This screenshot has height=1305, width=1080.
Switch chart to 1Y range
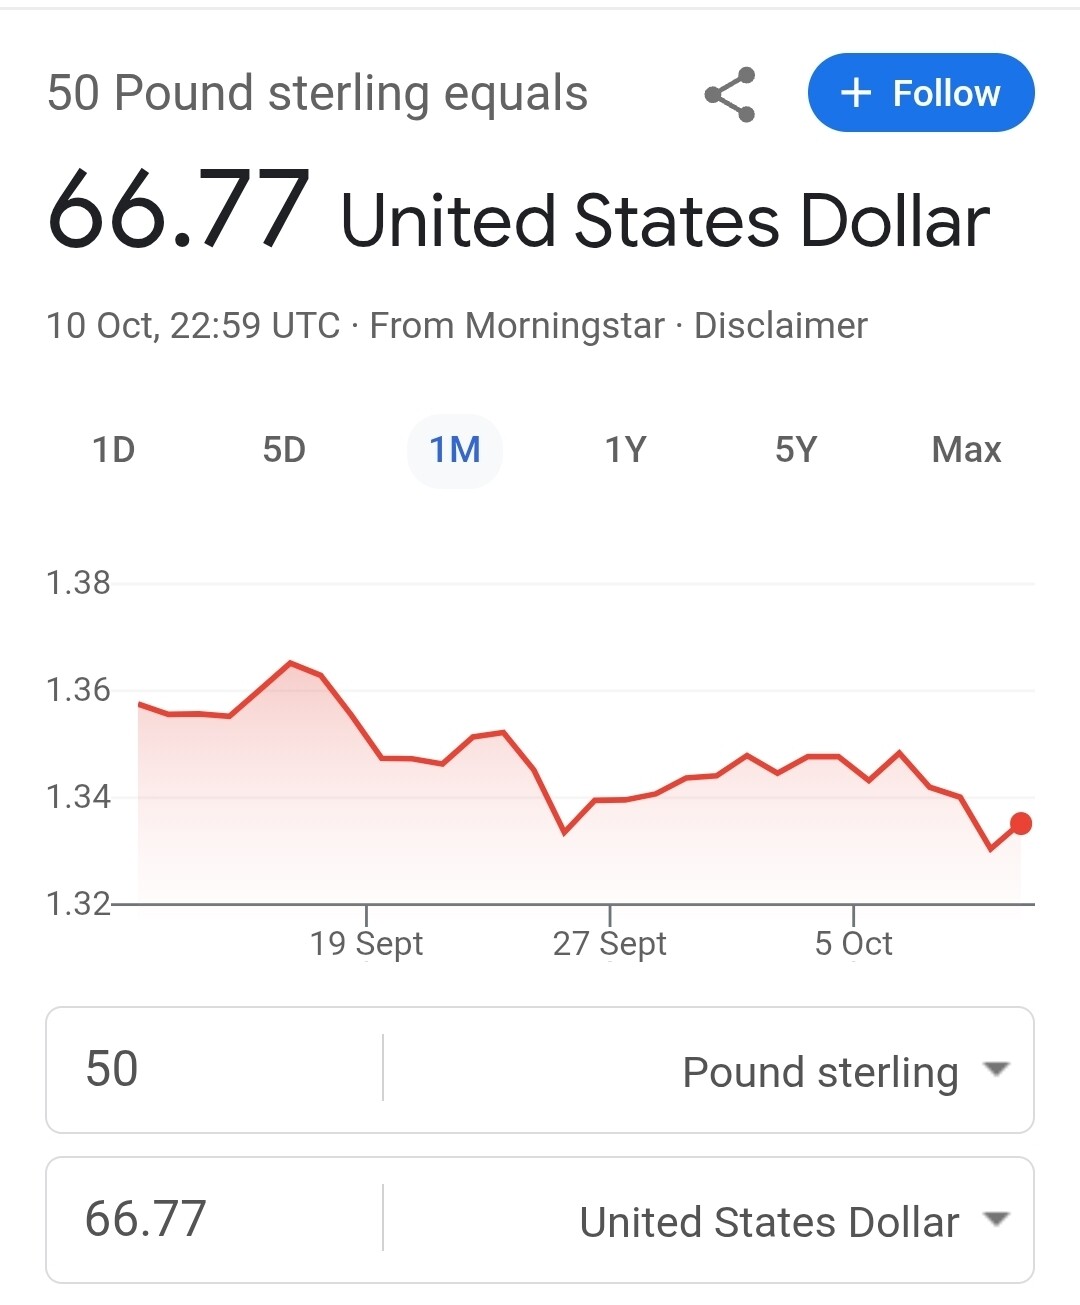[x=626, y=450]
